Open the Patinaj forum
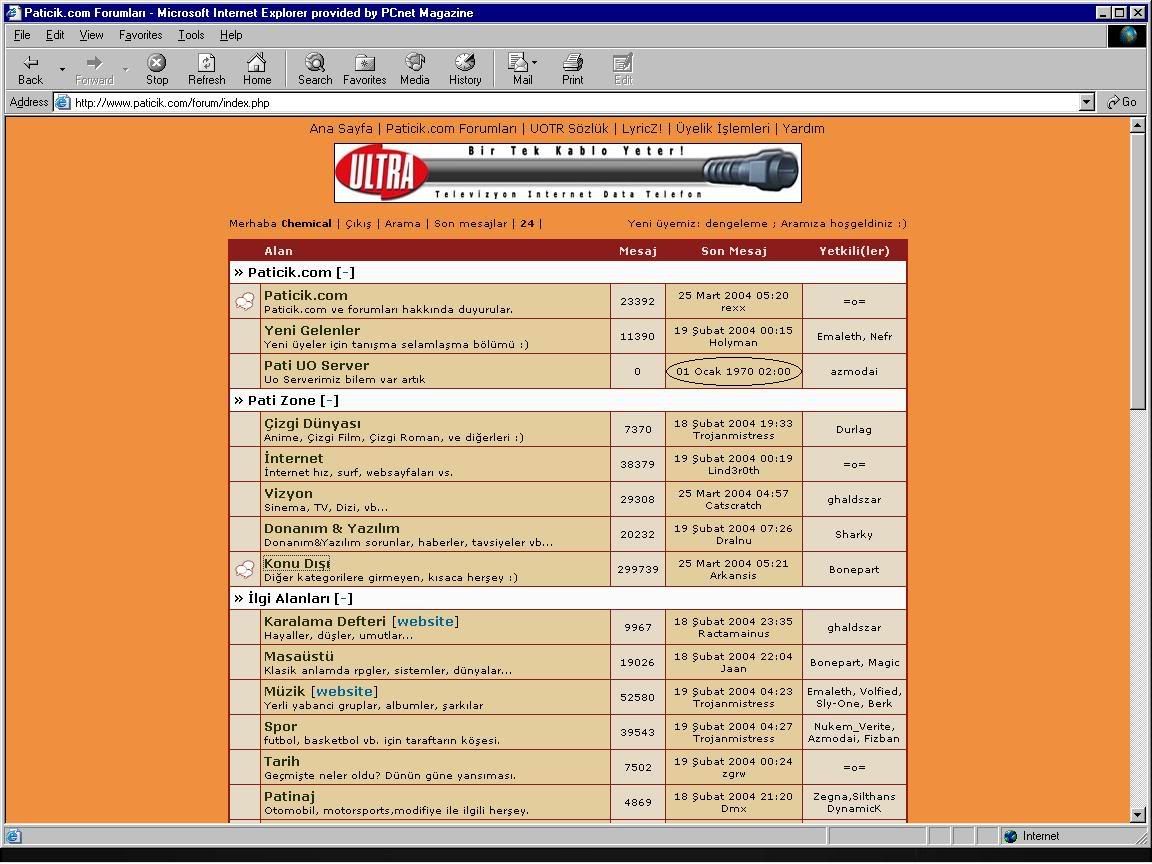 (x=289, y=796)
